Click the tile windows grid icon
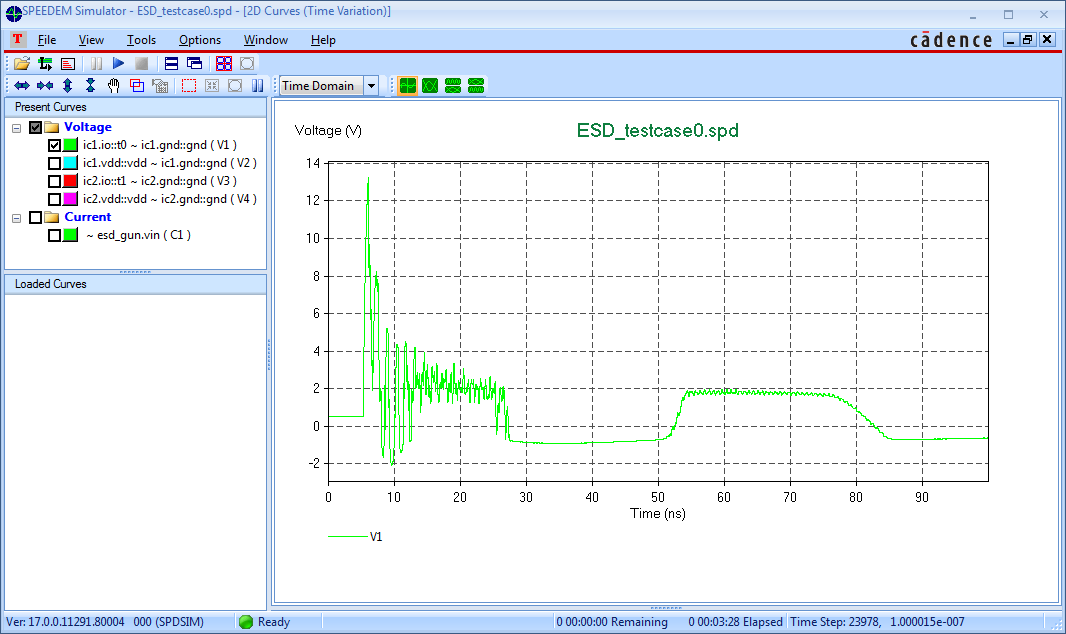 (224, 64)
